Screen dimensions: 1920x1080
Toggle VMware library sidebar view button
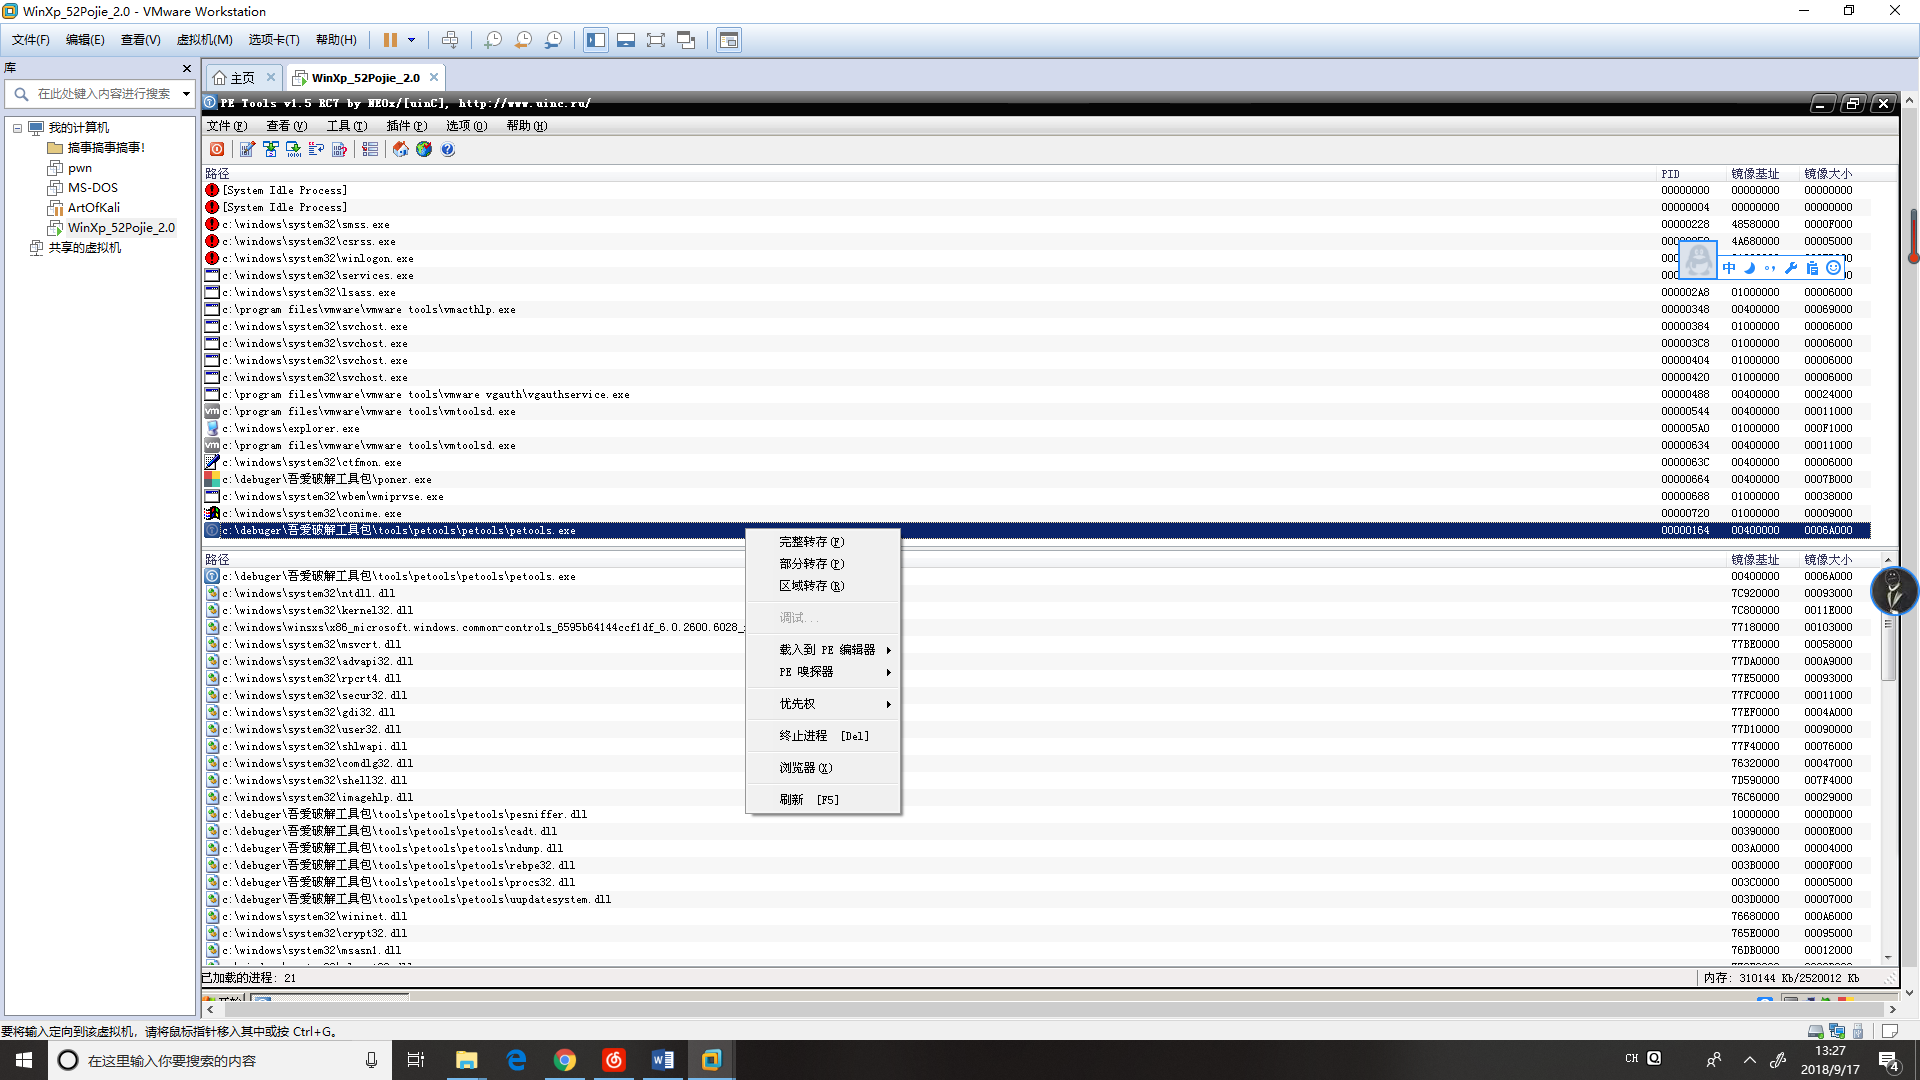[596, 40]
